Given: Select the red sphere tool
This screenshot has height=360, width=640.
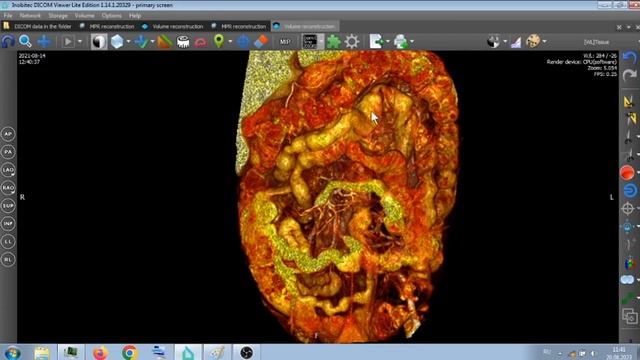Looking at the screenshot, I should point(627,173).
